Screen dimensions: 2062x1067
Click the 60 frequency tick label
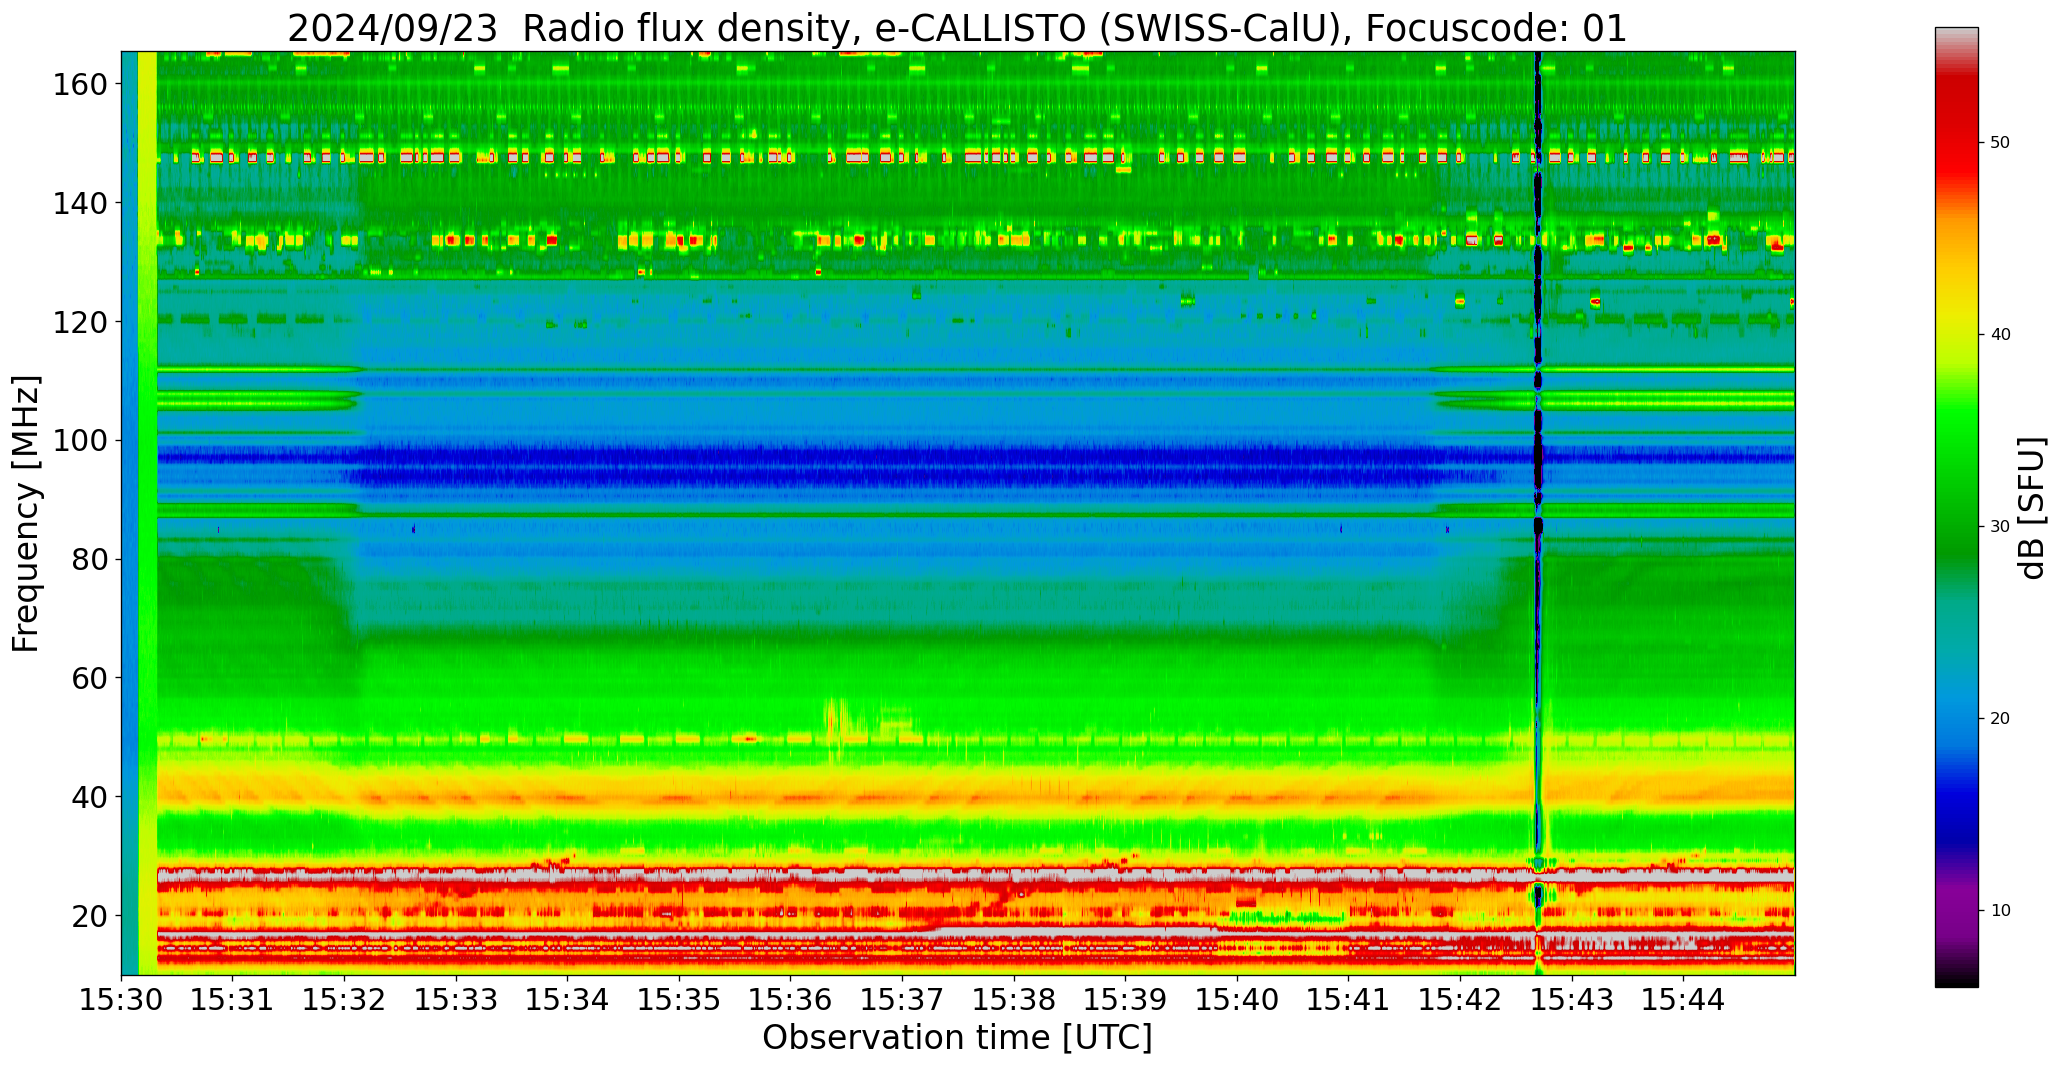89,677
